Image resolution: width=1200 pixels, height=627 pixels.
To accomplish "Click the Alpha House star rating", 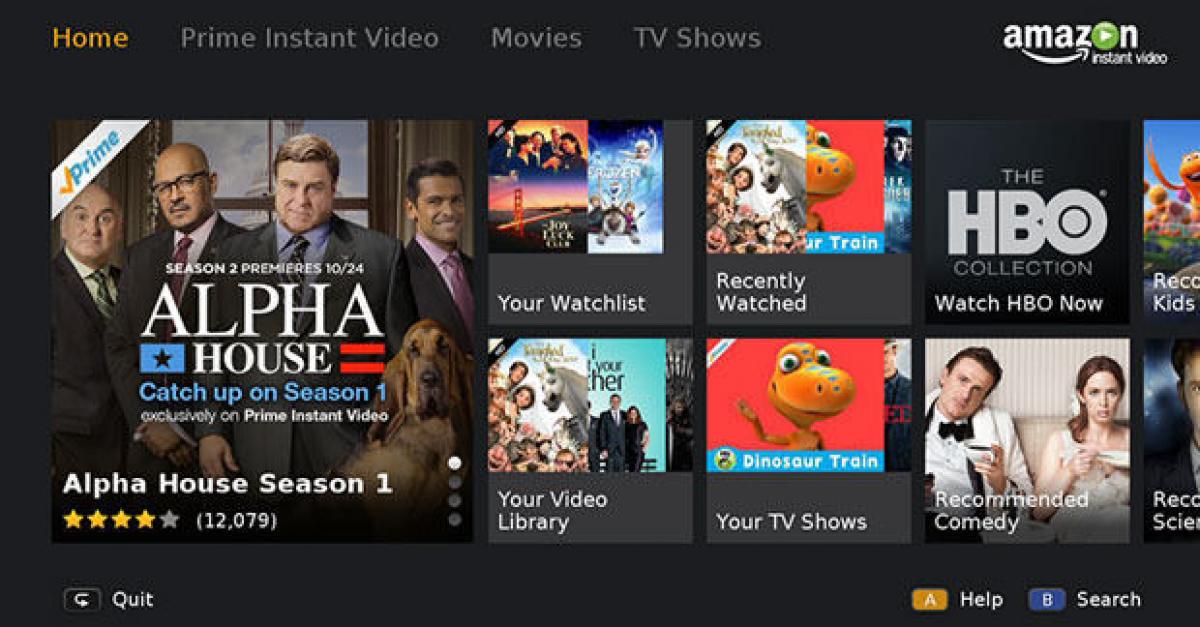I will pos(120,520).
